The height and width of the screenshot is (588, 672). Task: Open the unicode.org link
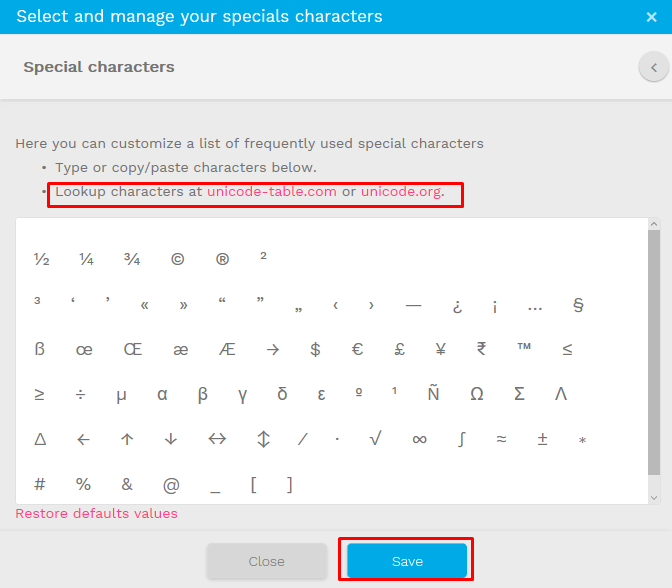[x=400, y=191]
